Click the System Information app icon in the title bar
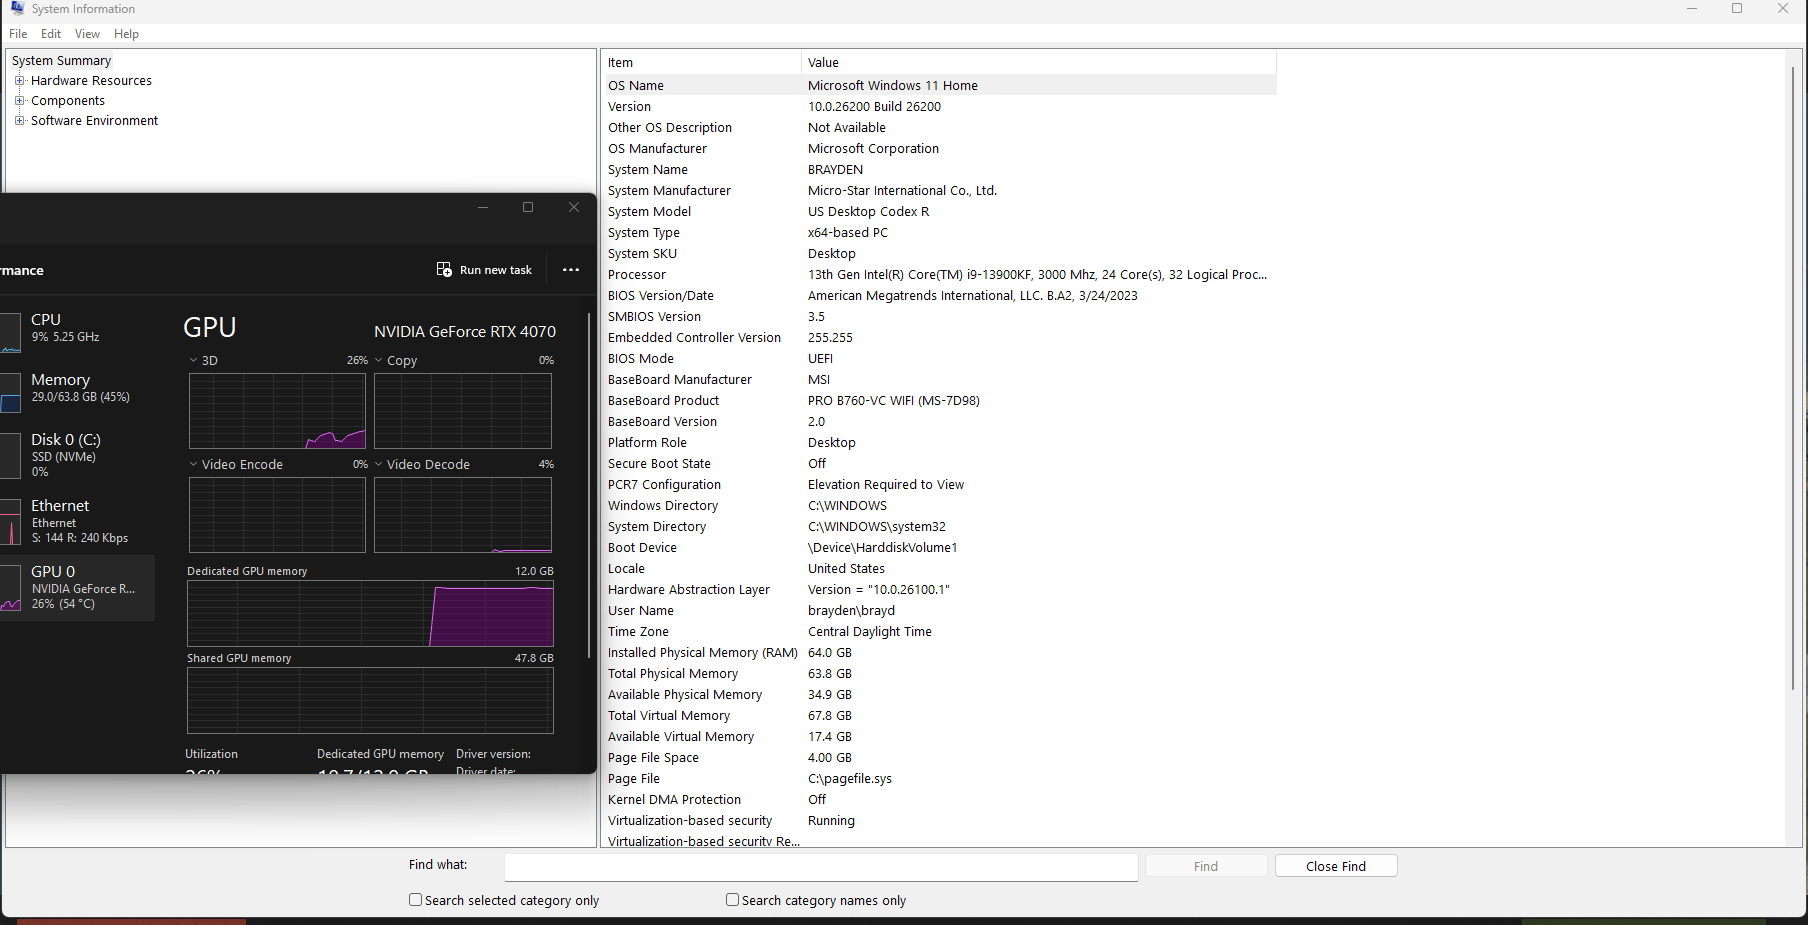 (17, 8)
